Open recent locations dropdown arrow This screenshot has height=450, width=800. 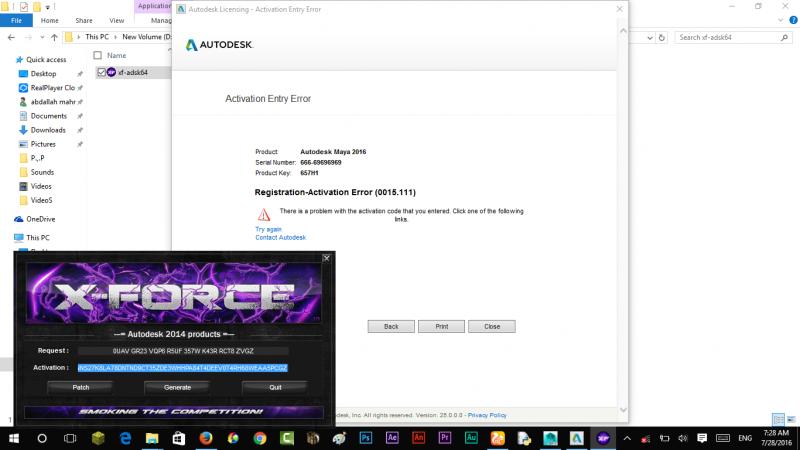(x=42, y=37)
